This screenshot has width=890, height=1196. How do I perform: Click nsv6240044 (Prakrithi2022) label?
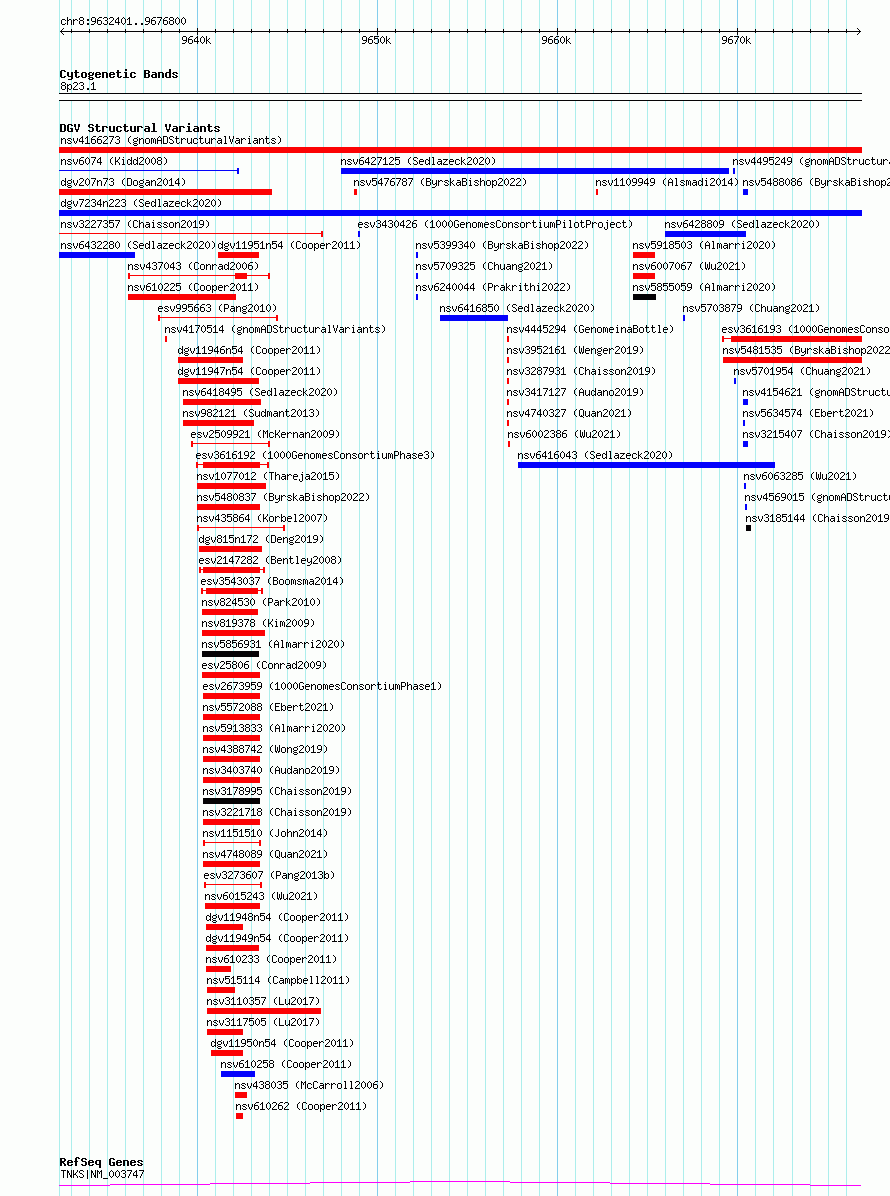pyautogui.click(x=493, y=288)
